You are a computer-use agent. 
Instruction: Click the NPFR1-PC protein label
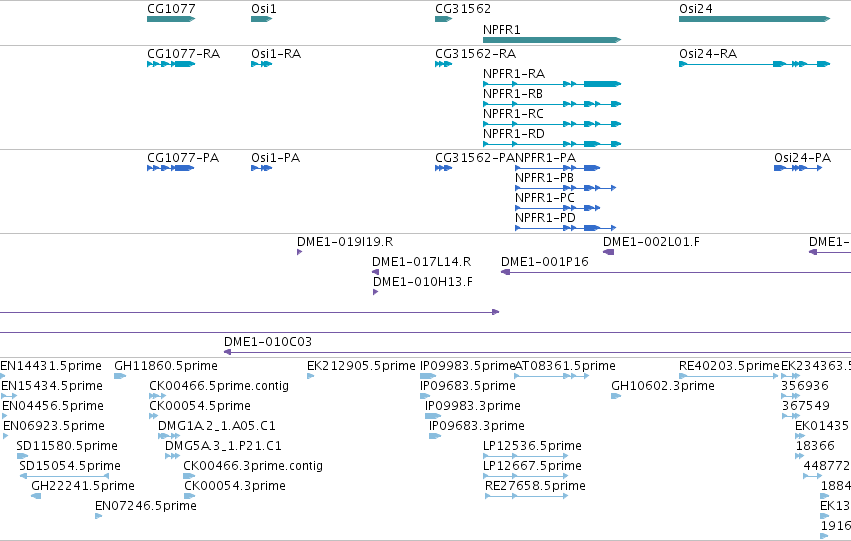[x=545, y=198]
